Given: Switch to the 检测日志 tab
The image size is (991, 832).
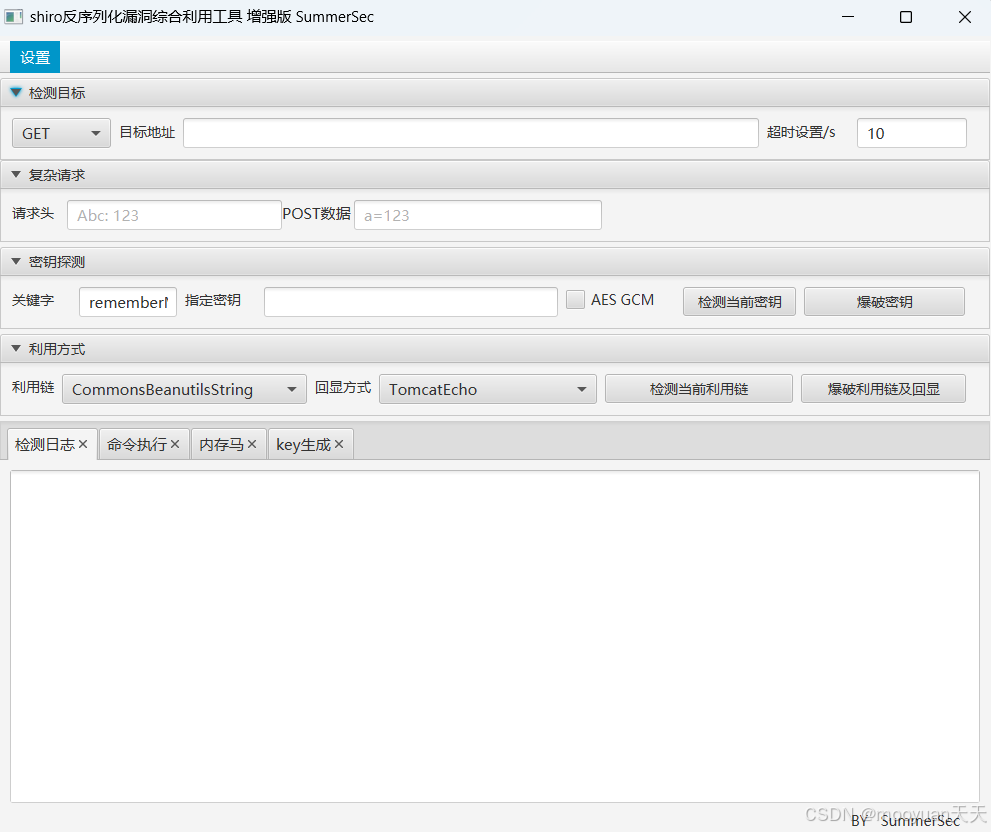Looking at the screenshot, I should point(44,444).
